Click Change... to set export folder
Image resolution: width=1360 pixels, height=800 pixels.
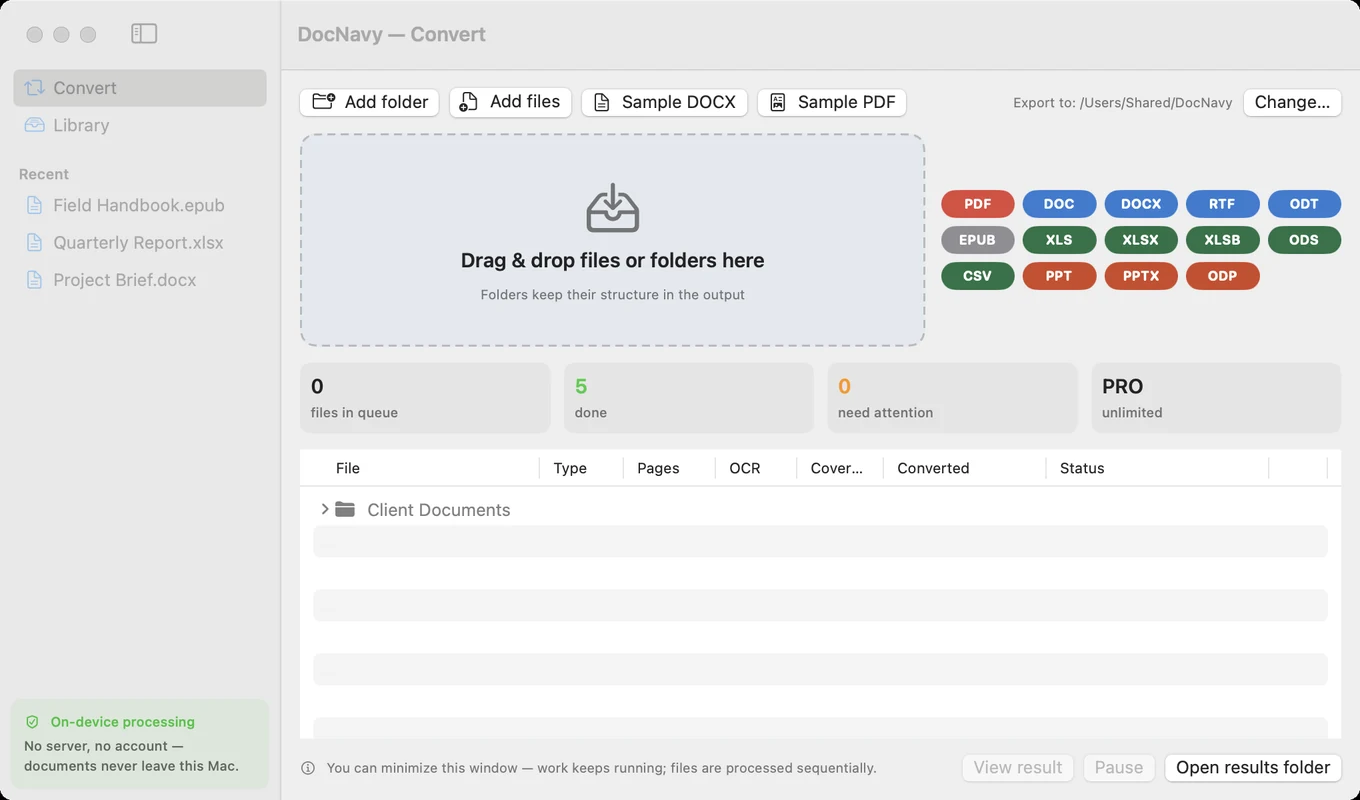point(1292,102)
